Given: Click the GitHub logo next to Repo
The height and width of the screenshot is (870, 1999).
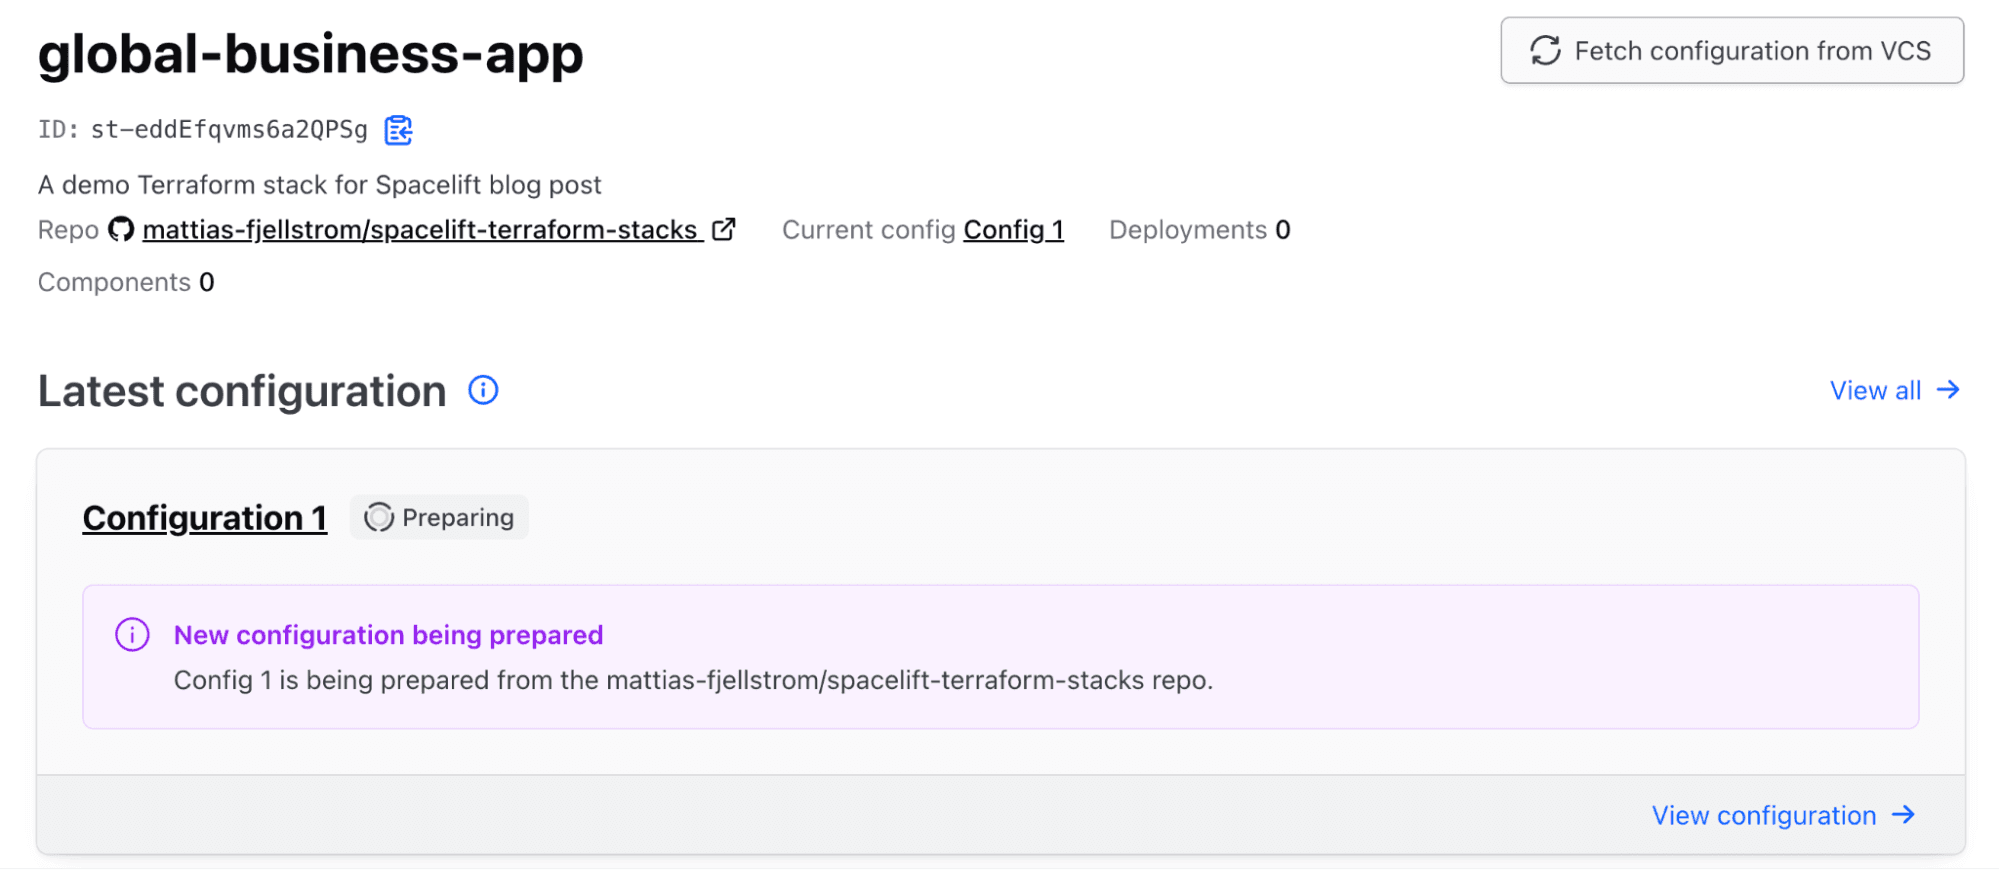Looking at the screenshot, I should click(121, 230).
